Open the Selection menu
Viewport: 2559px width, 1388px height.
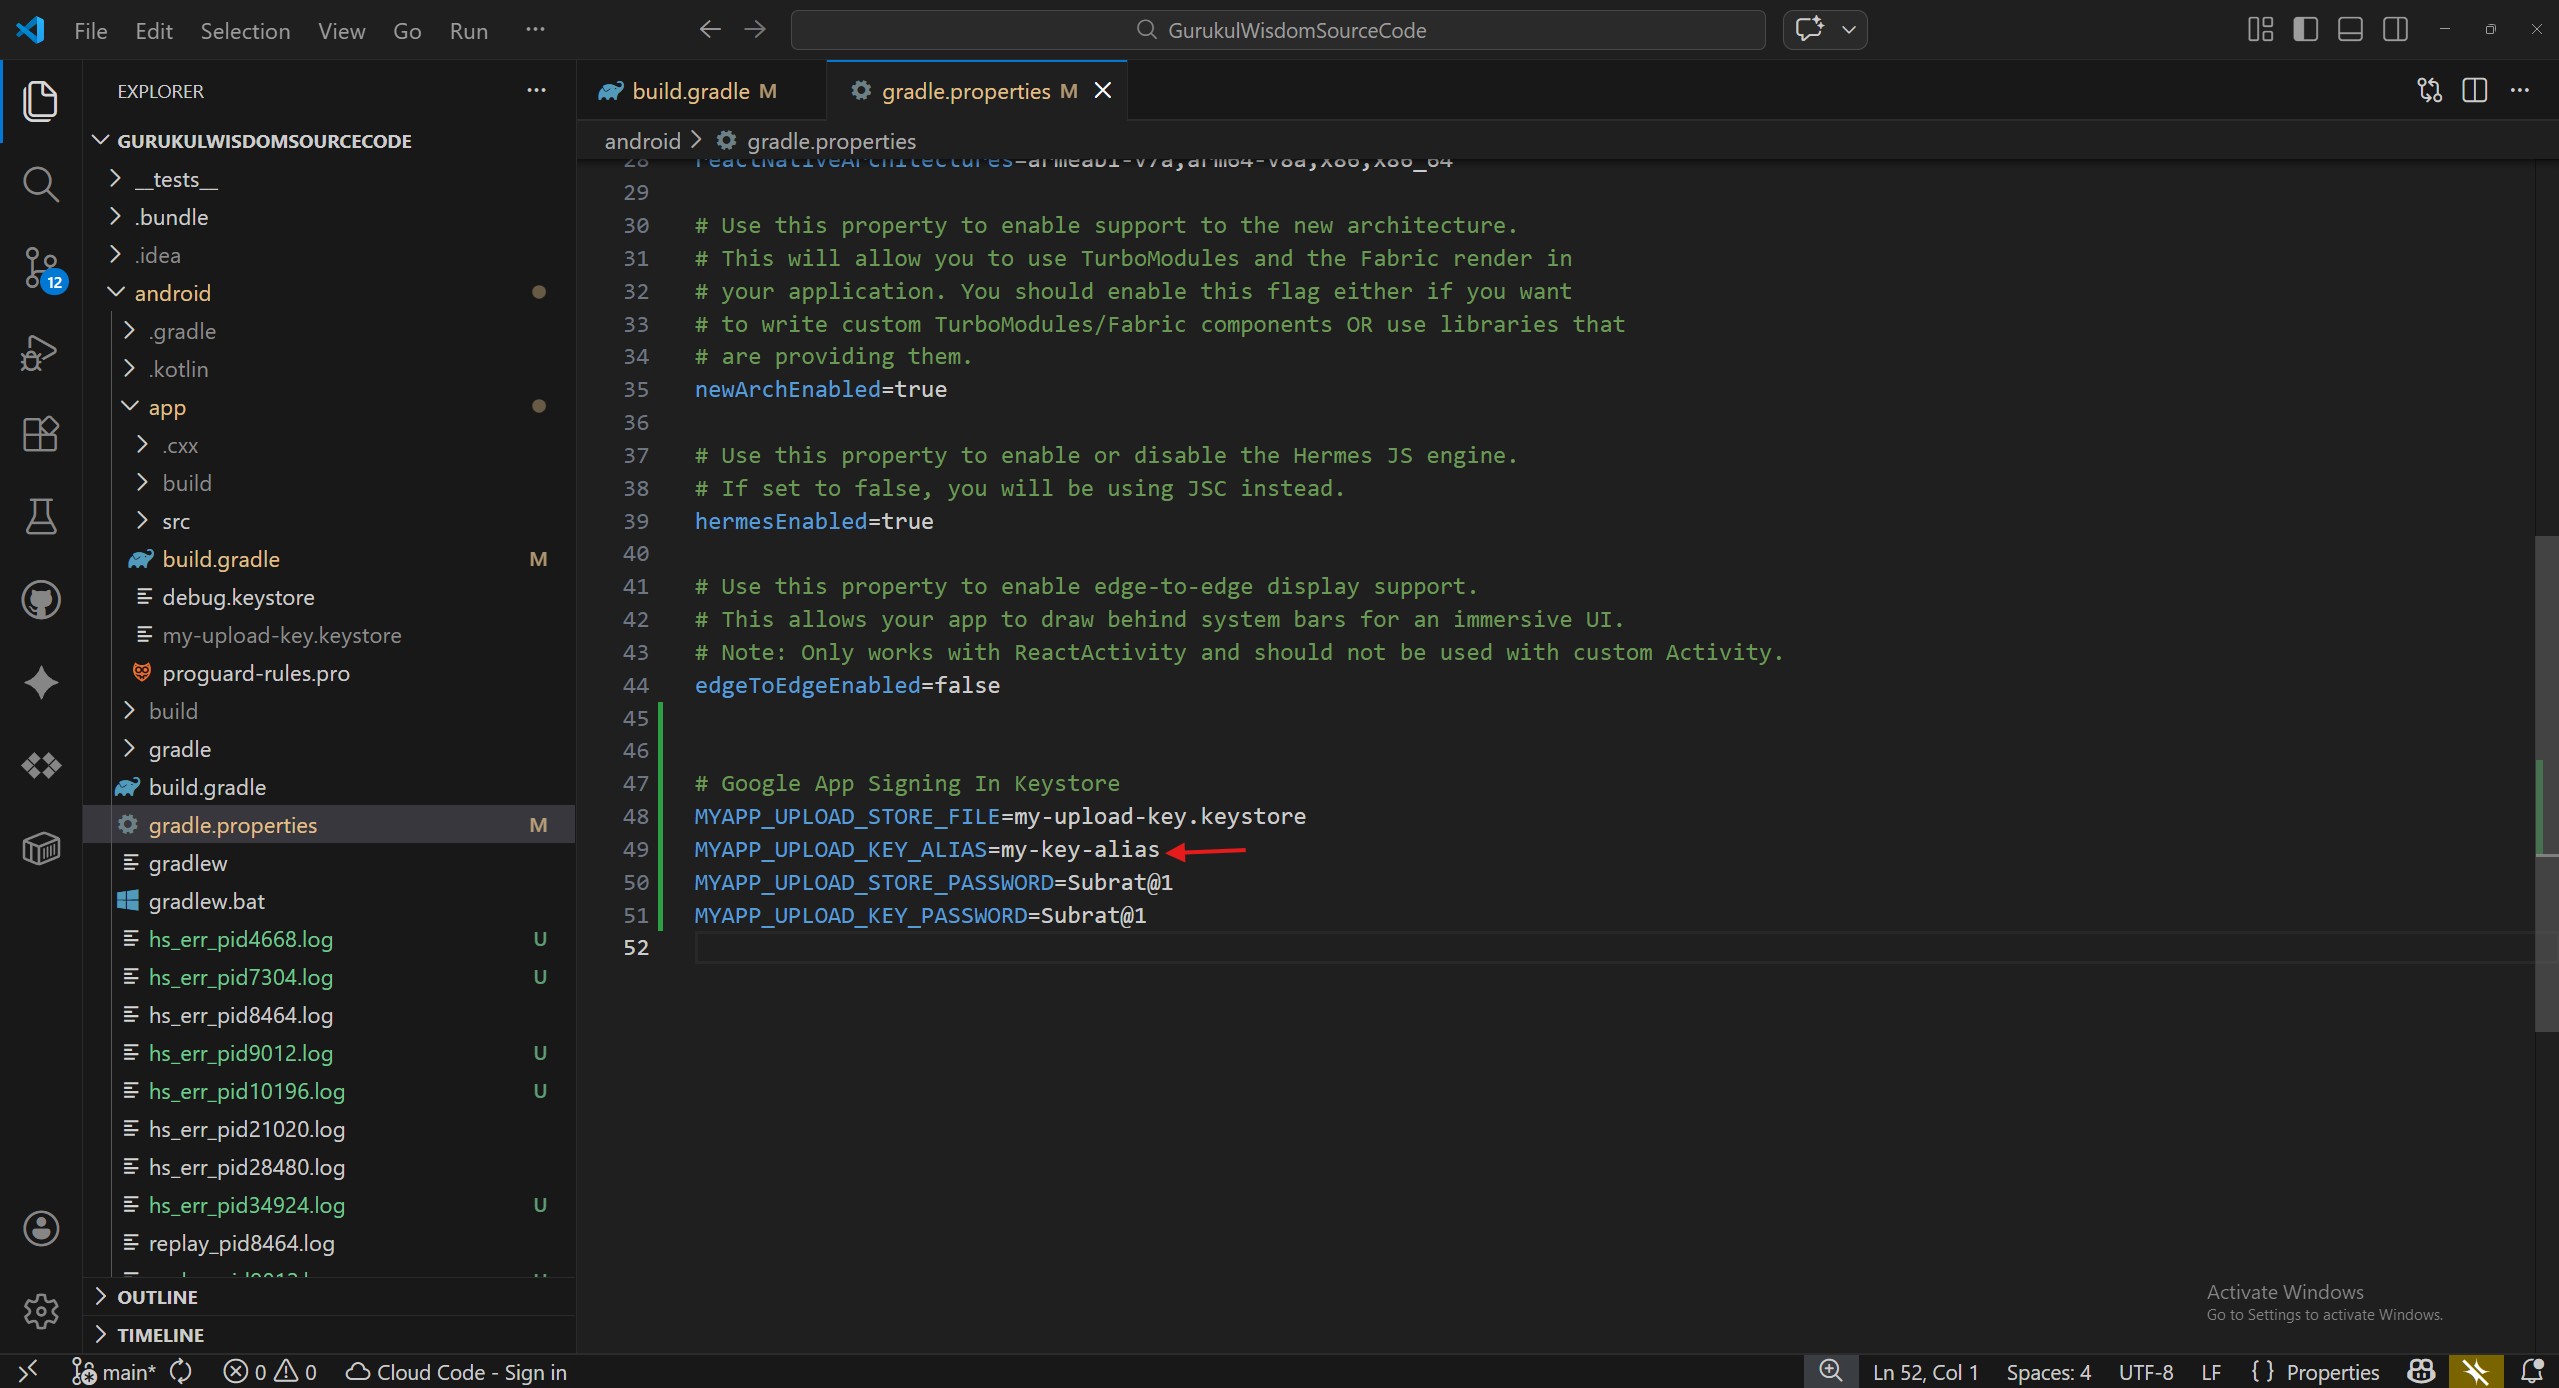(245, 31)
